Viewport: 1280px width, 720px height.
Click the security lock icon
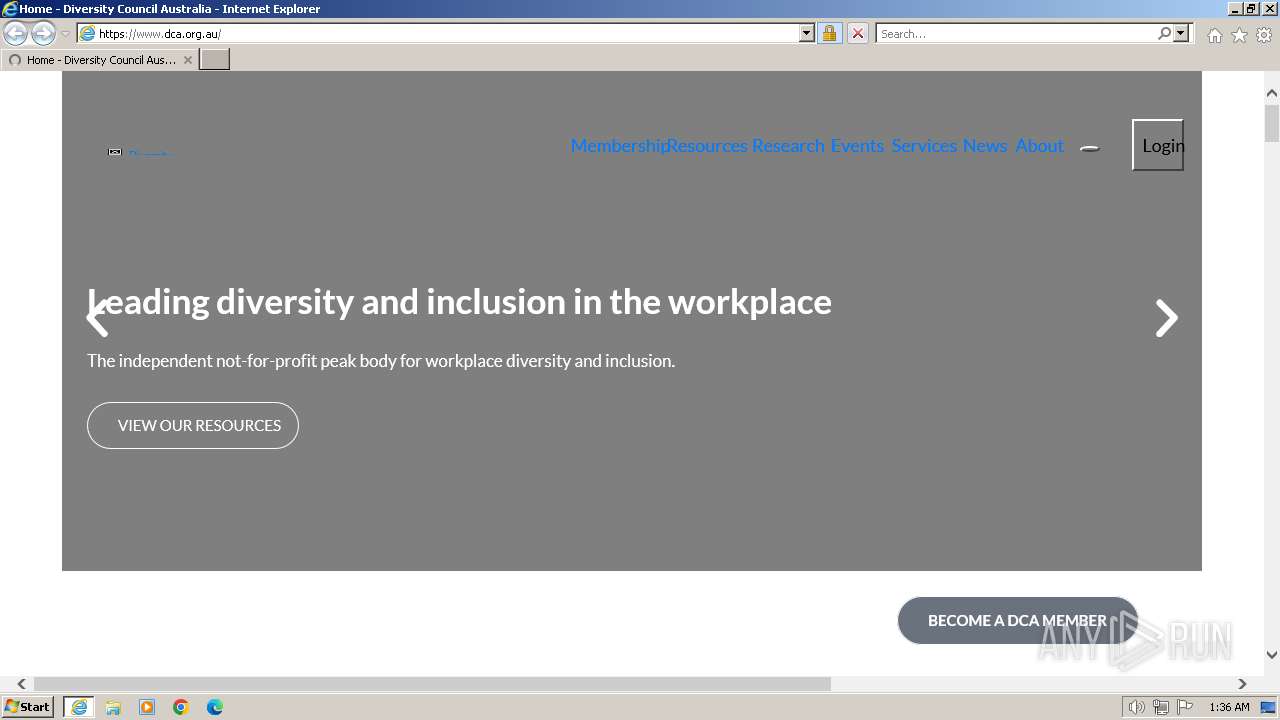pyautogui.click(x=829, y=33)
